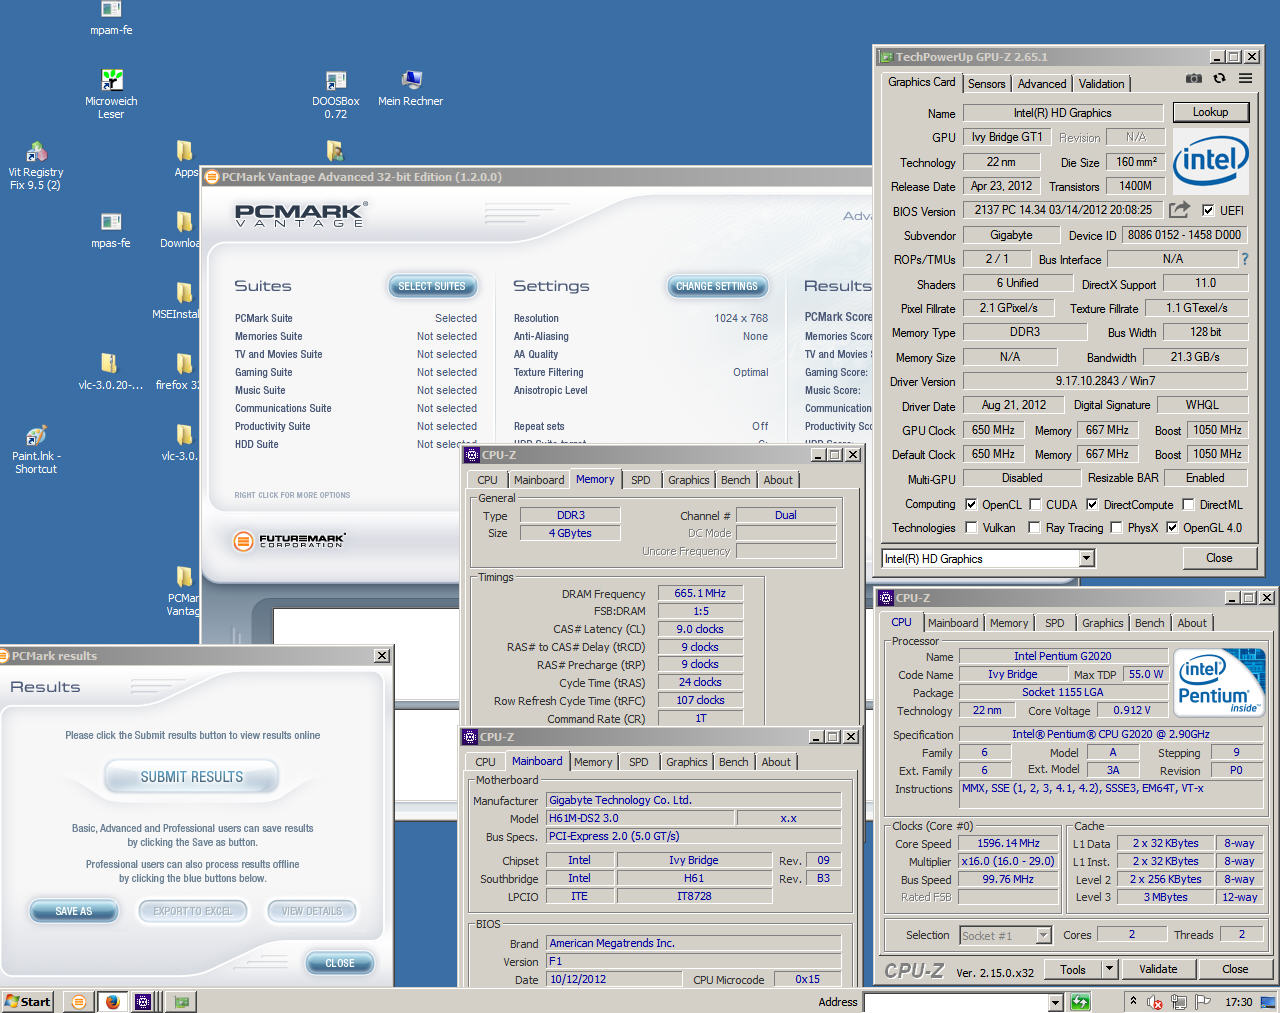This screenshot has height=1013, width=1280.
Task: Open the GPU-Z hamburger menu icon
Action: coord(1245,78)
